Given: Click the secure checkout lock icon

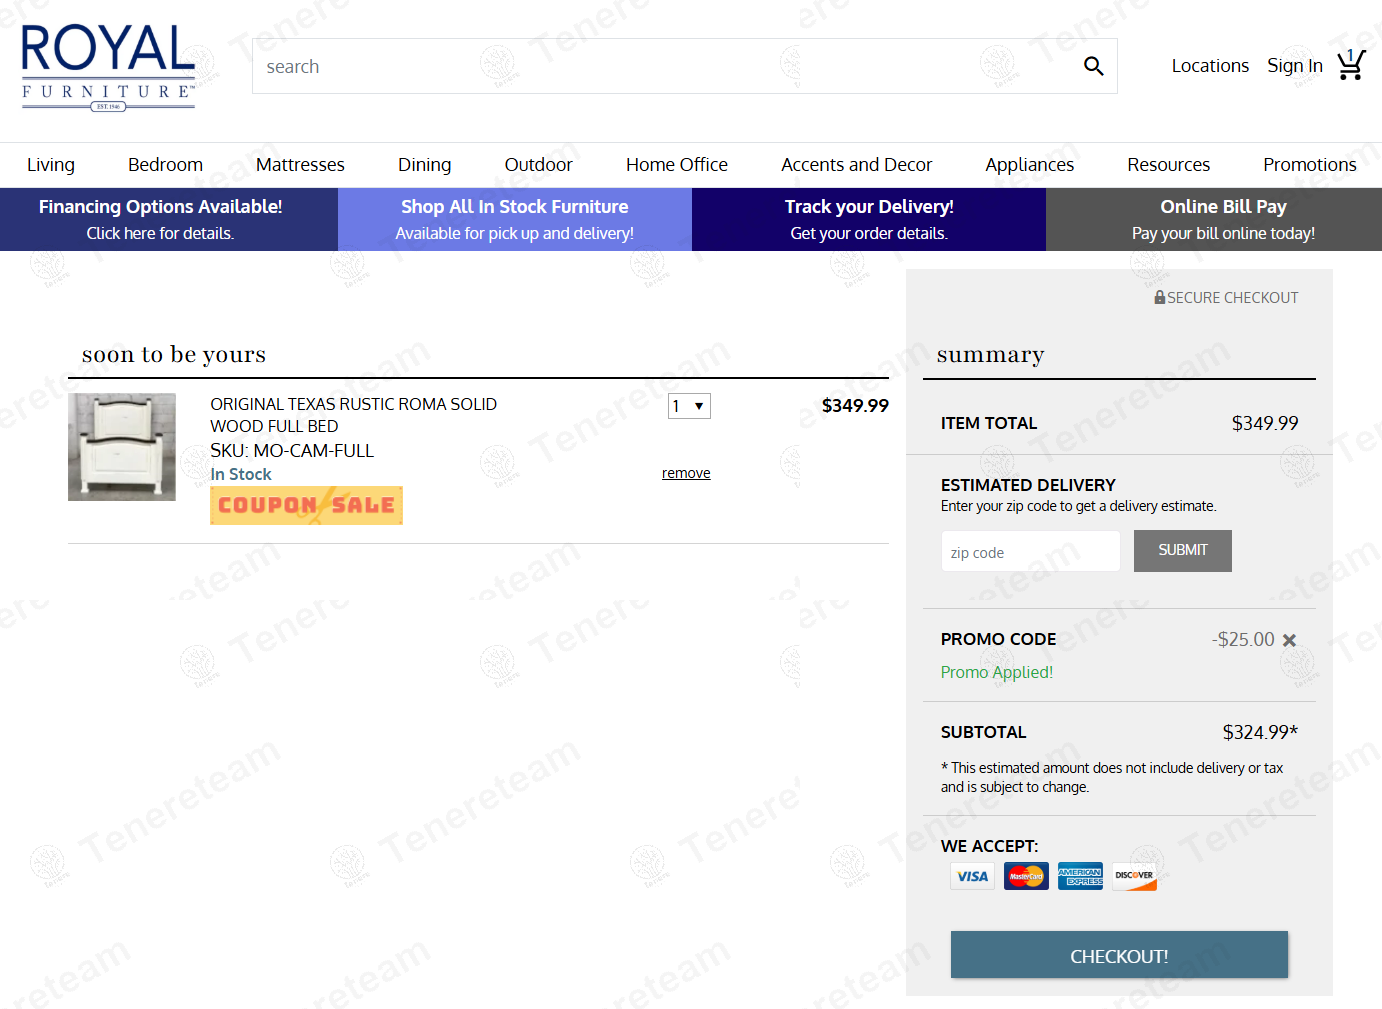Looking at the screenshot, I should [1160, 297].
